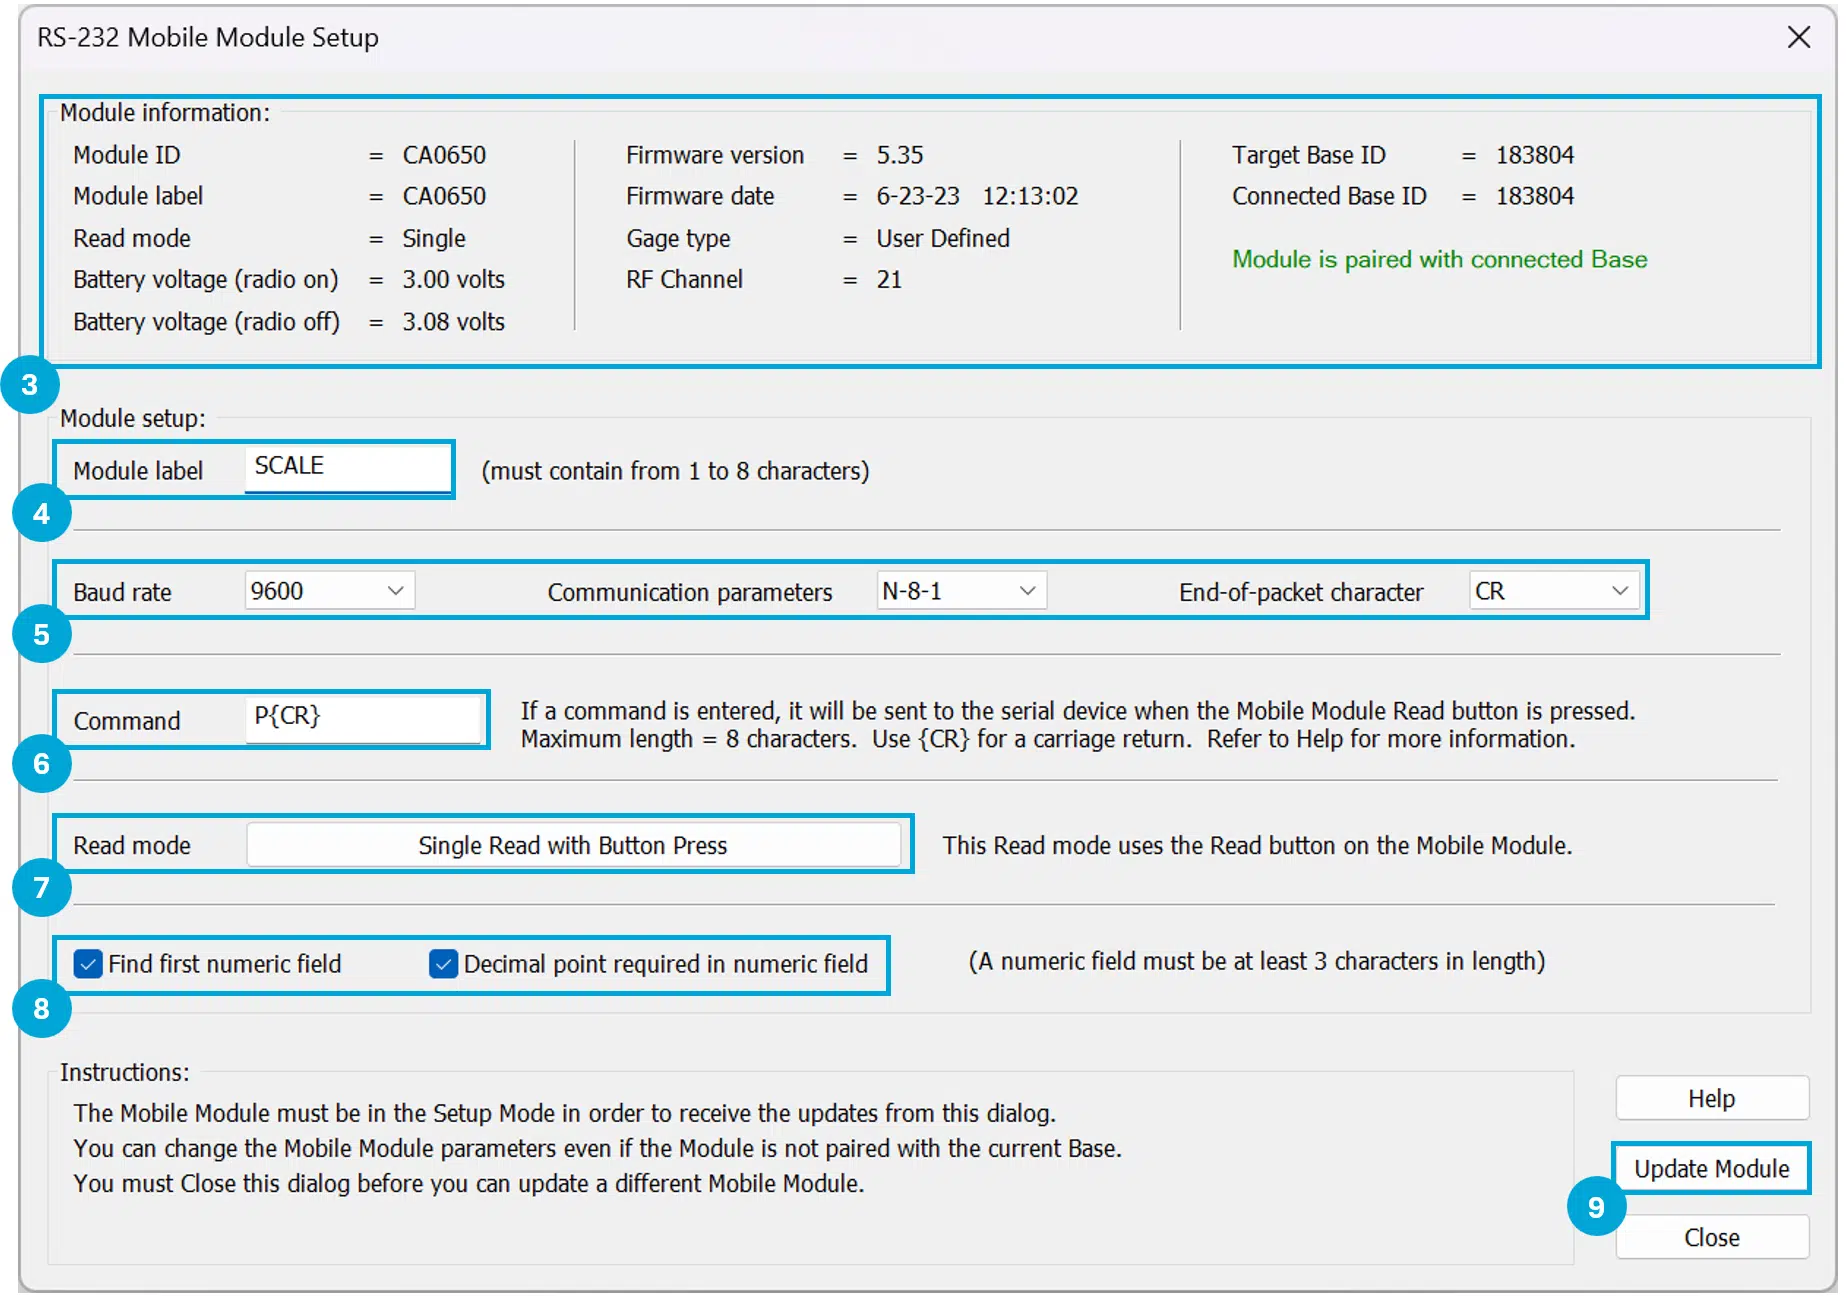Close the RS-232 Mobile Module Setup dialog with X
Image resolution: width=1846 pixels, height=1303 pixels.
click(x=1798, y=37)
